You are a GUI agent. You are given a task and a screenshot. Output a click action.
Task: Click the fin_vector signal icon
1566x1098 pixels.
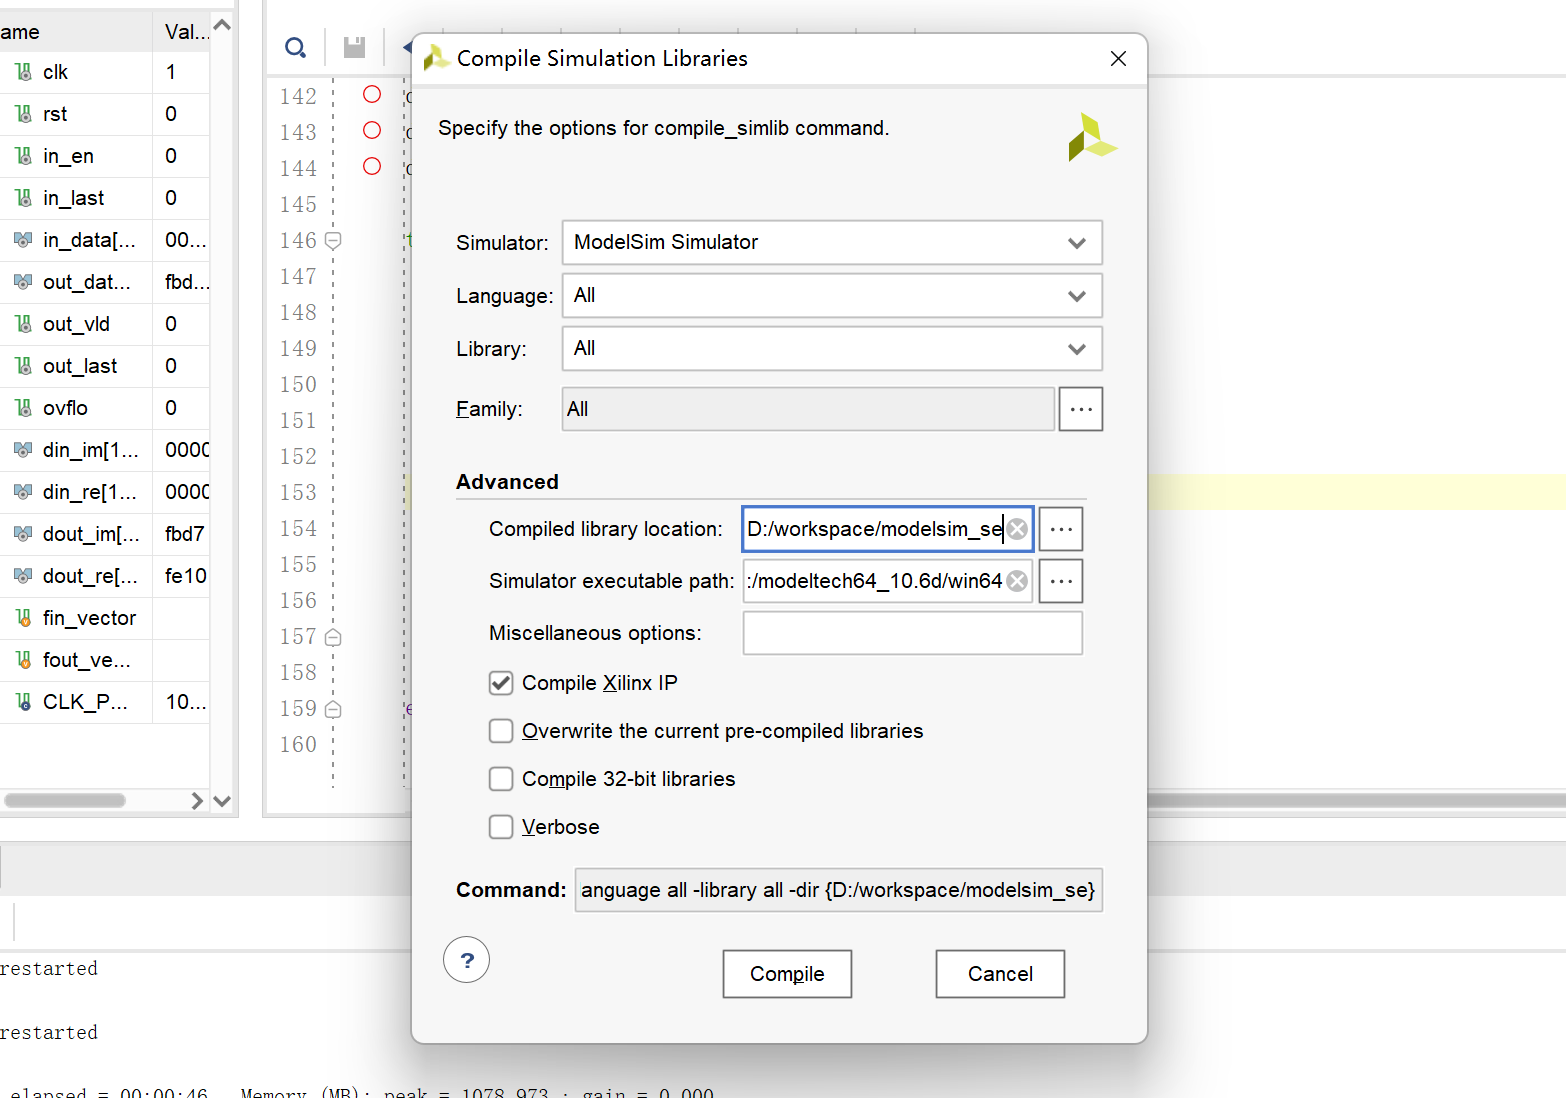pos(23,618)
